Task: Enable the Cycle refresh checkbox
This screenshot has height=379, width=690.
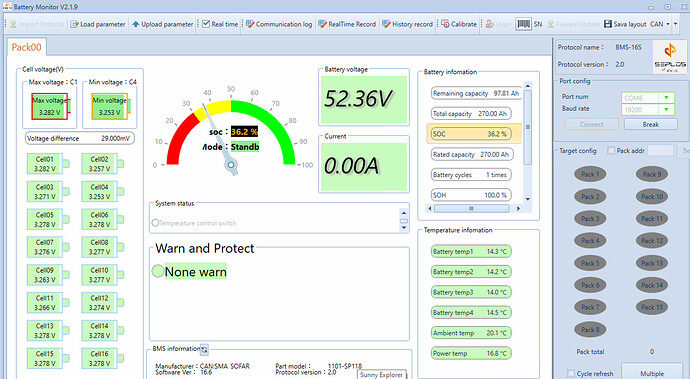Action: pos(571,373)
